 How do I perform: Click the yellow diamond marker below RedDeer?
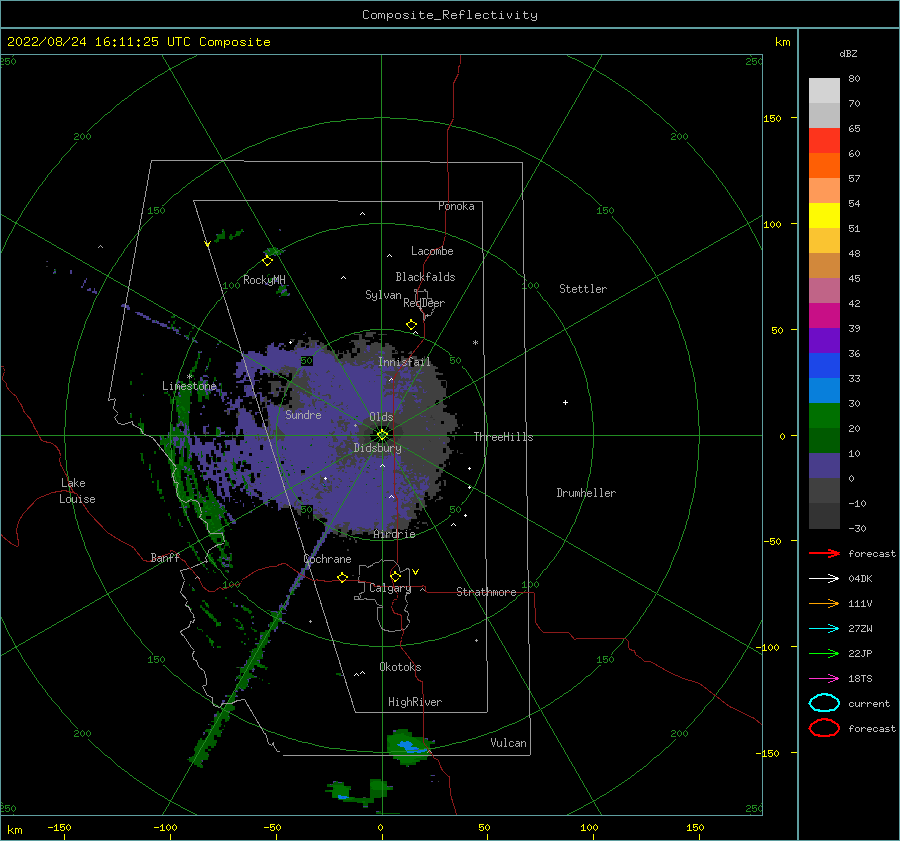411,325
